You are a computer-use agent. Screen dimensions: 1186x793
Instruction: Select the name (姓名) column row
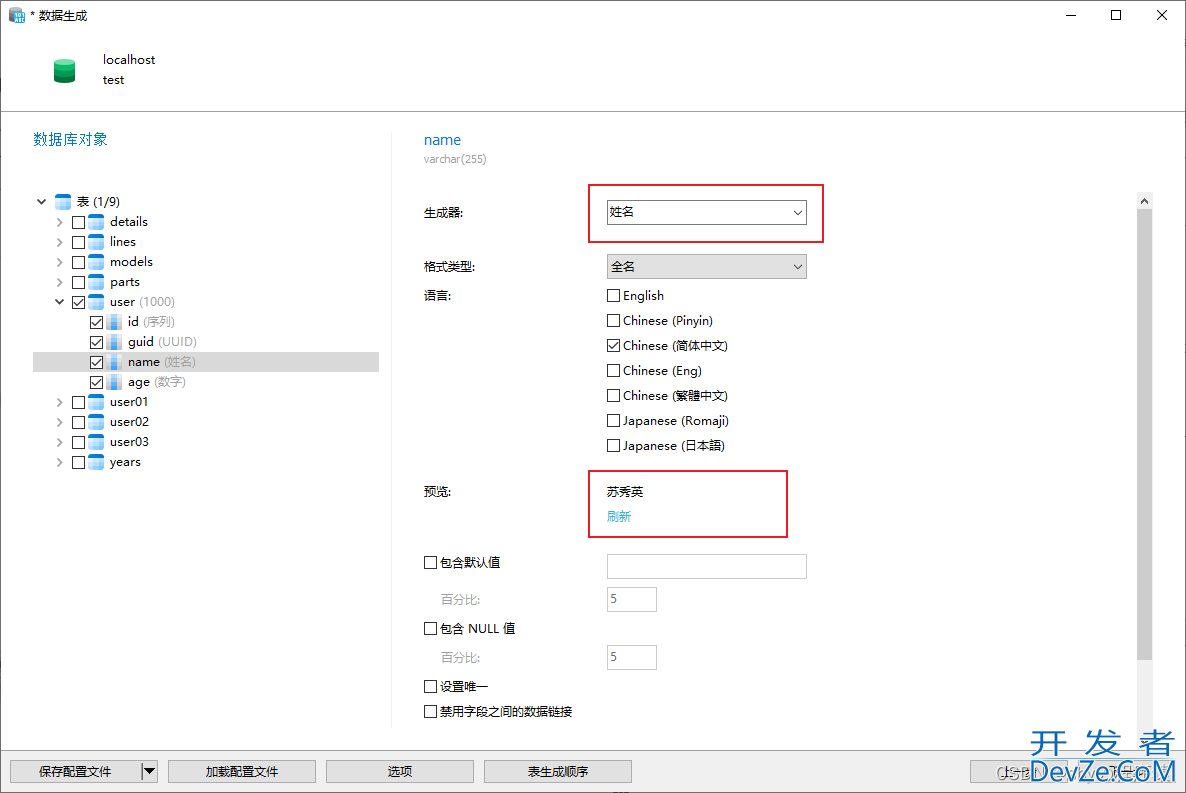[206, 362]
